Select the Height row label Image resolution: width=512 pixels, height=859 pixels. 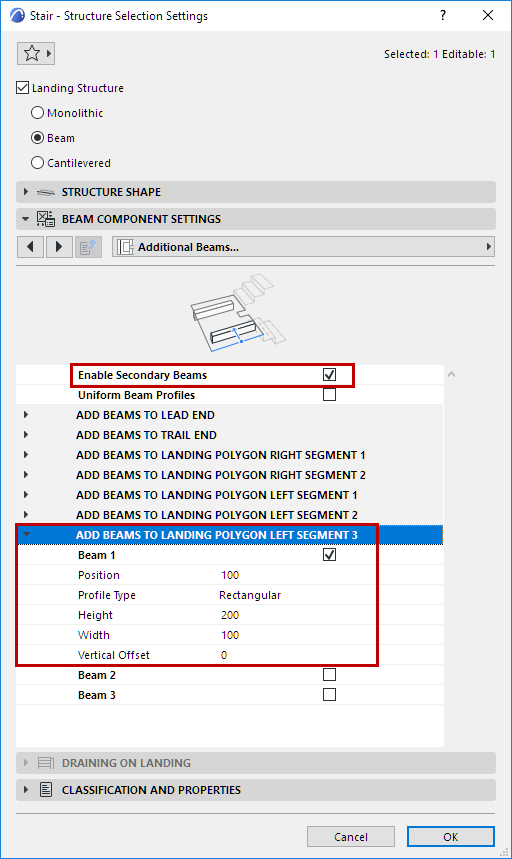95,615
